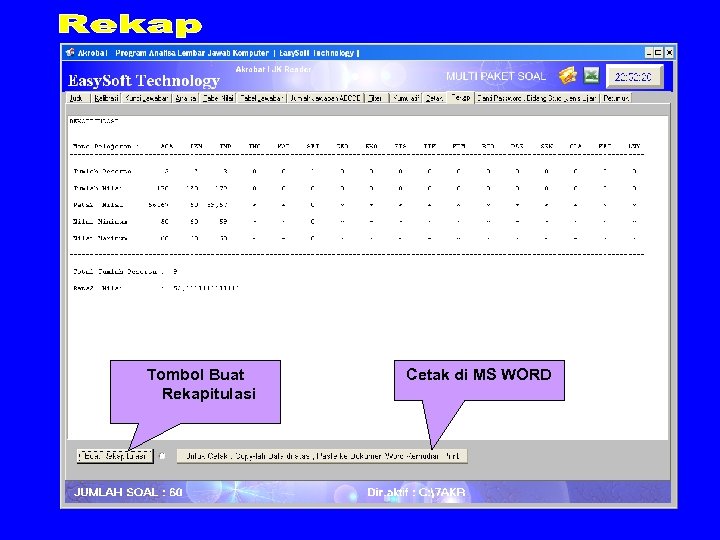Image resolution: width=720 pixels, height=540 pixels.
Task: Click the Rerata Nilai summary line
Action: (x=156, y=288)
